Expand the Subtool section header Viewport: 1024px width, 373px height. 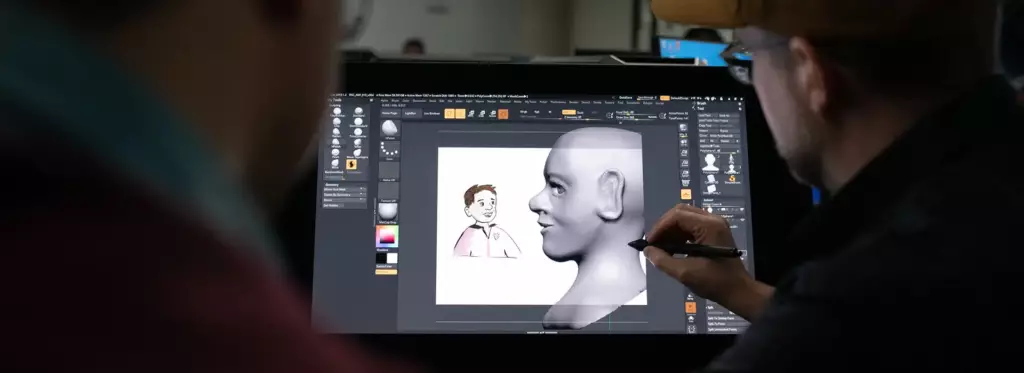708,200
